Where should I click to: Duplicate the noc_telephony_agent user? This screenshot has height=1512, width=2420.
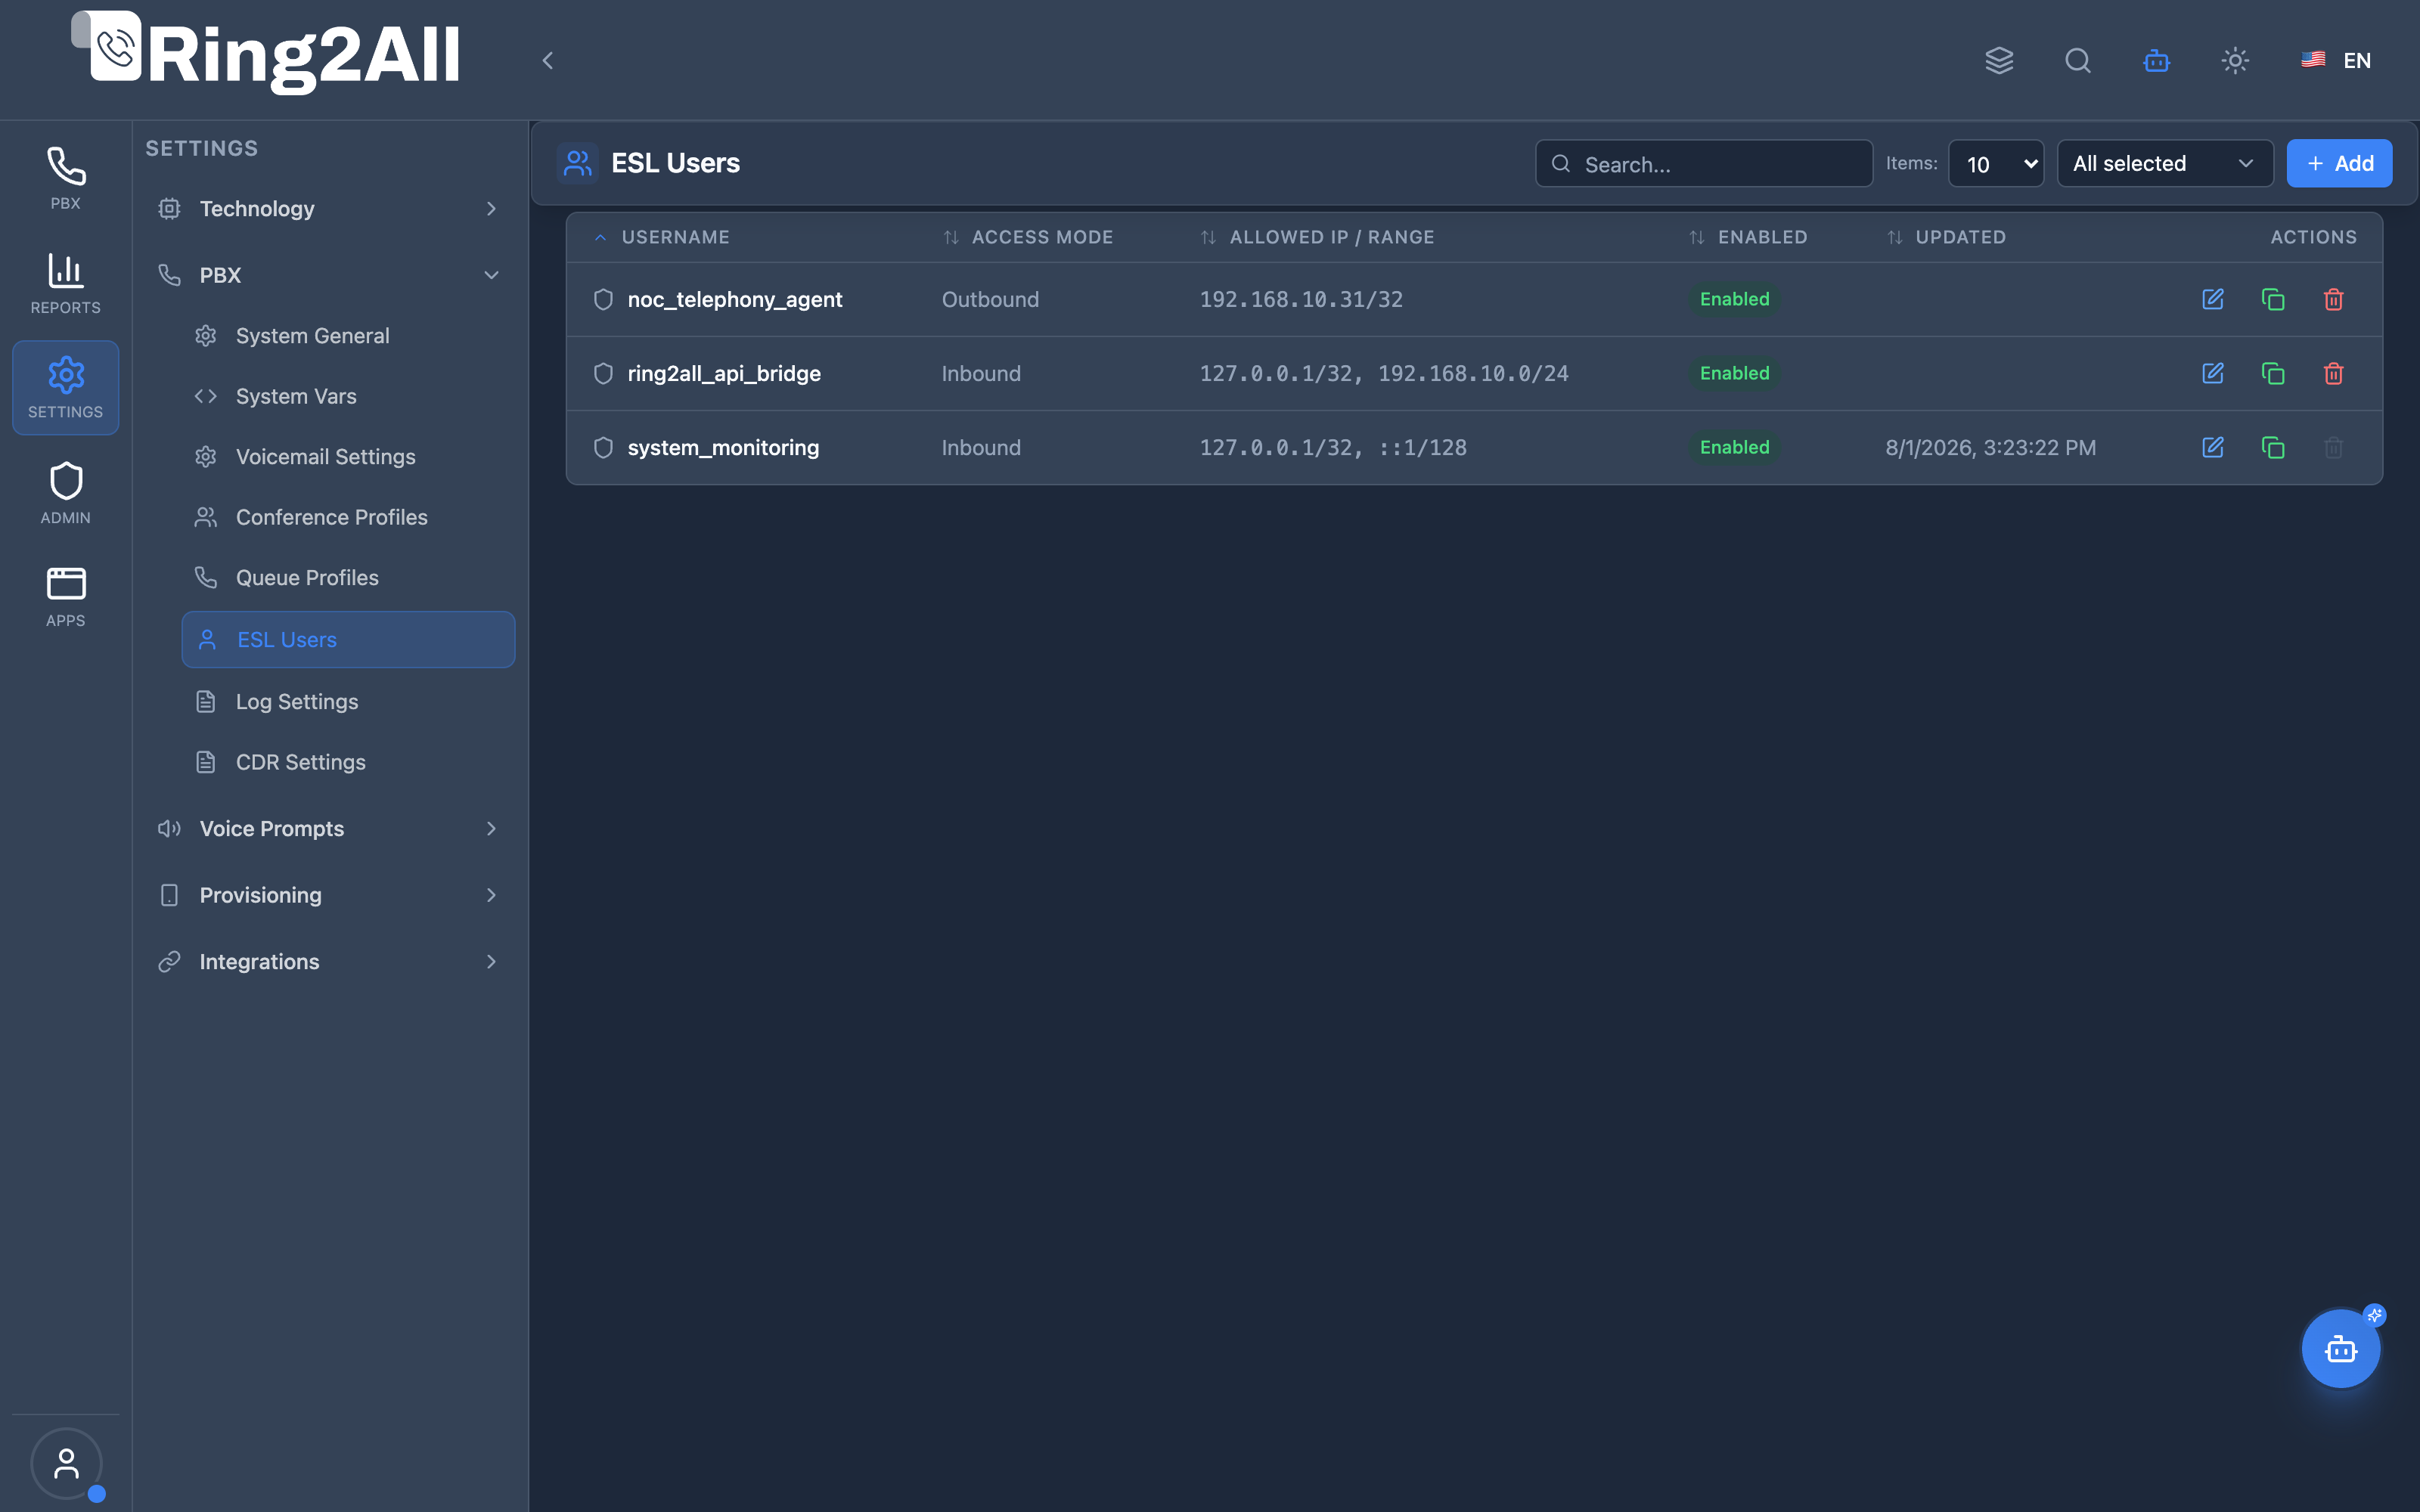tap(2273, 299)
